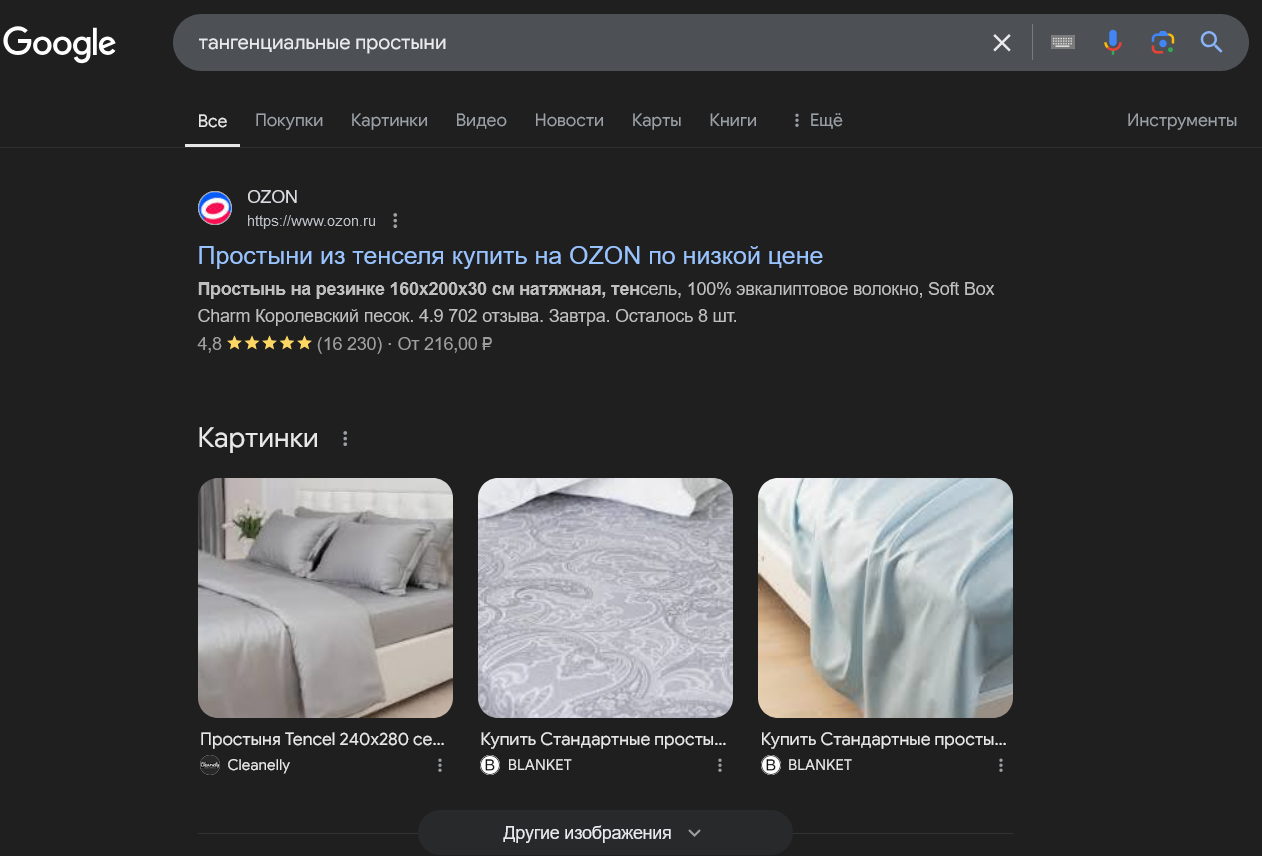Open three-dot options next to ozon.ru URL

click(x=395, y=221)
